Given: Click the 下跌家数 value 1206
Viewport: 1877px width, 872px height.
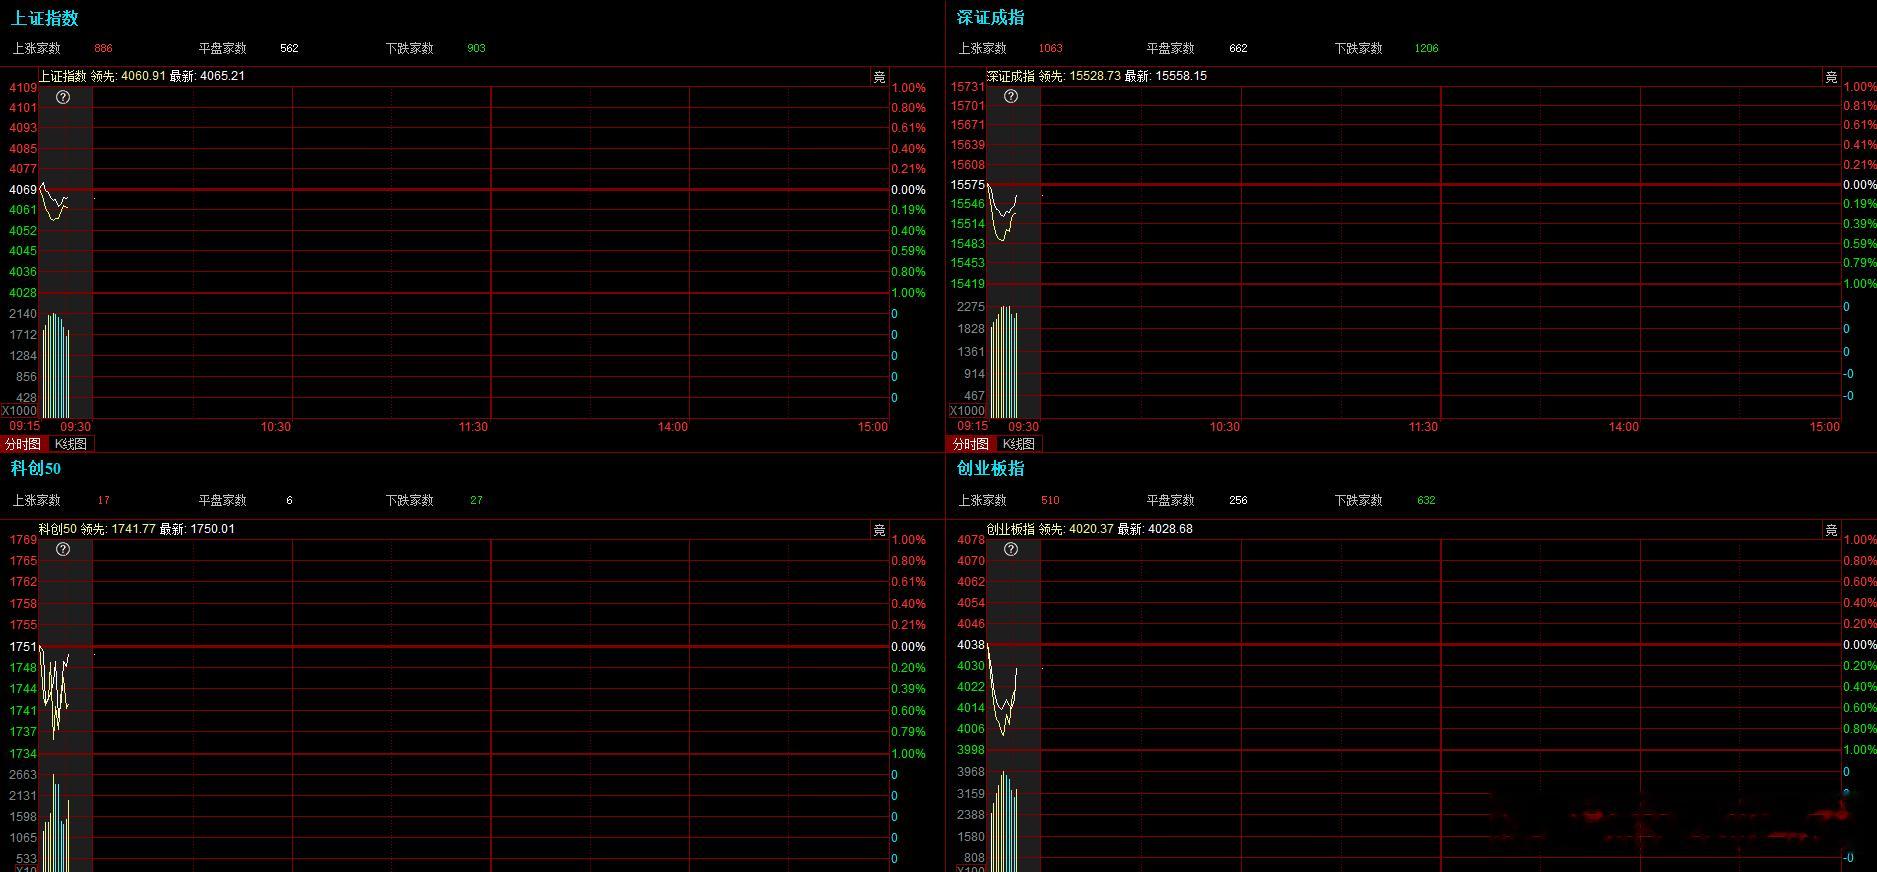Looking at the screenshot, I should 1427,48.
